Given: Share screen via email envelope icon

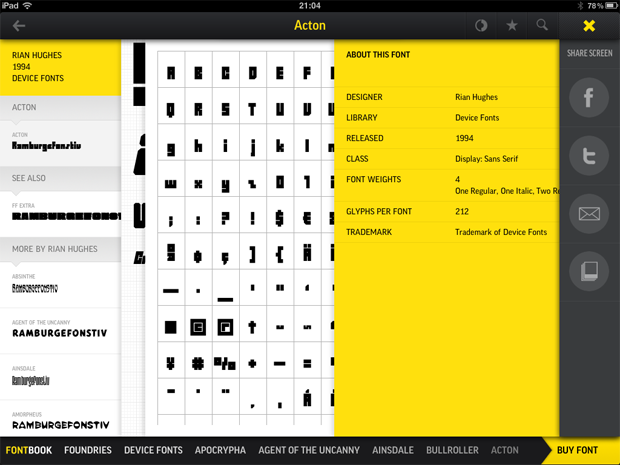Looking at the screenshot, I should click(589, 214).
